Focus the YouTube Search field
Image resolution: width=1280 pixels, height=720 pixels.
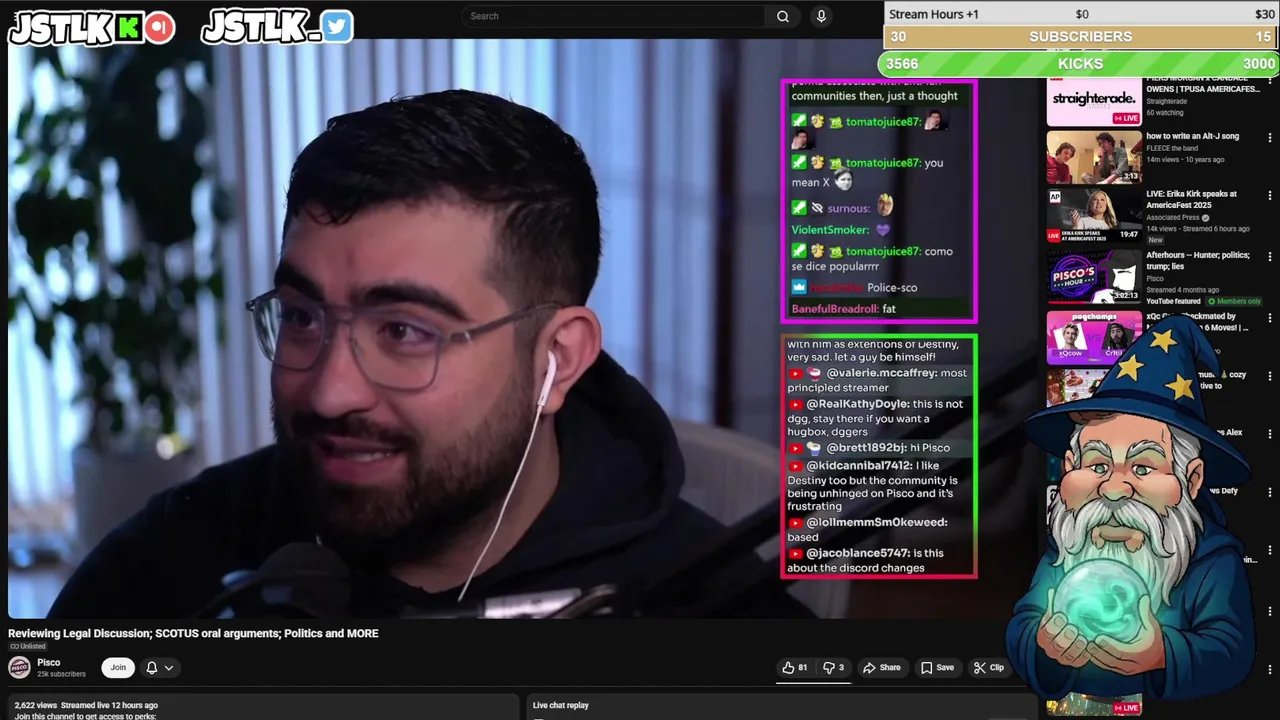tap(615, 16)
